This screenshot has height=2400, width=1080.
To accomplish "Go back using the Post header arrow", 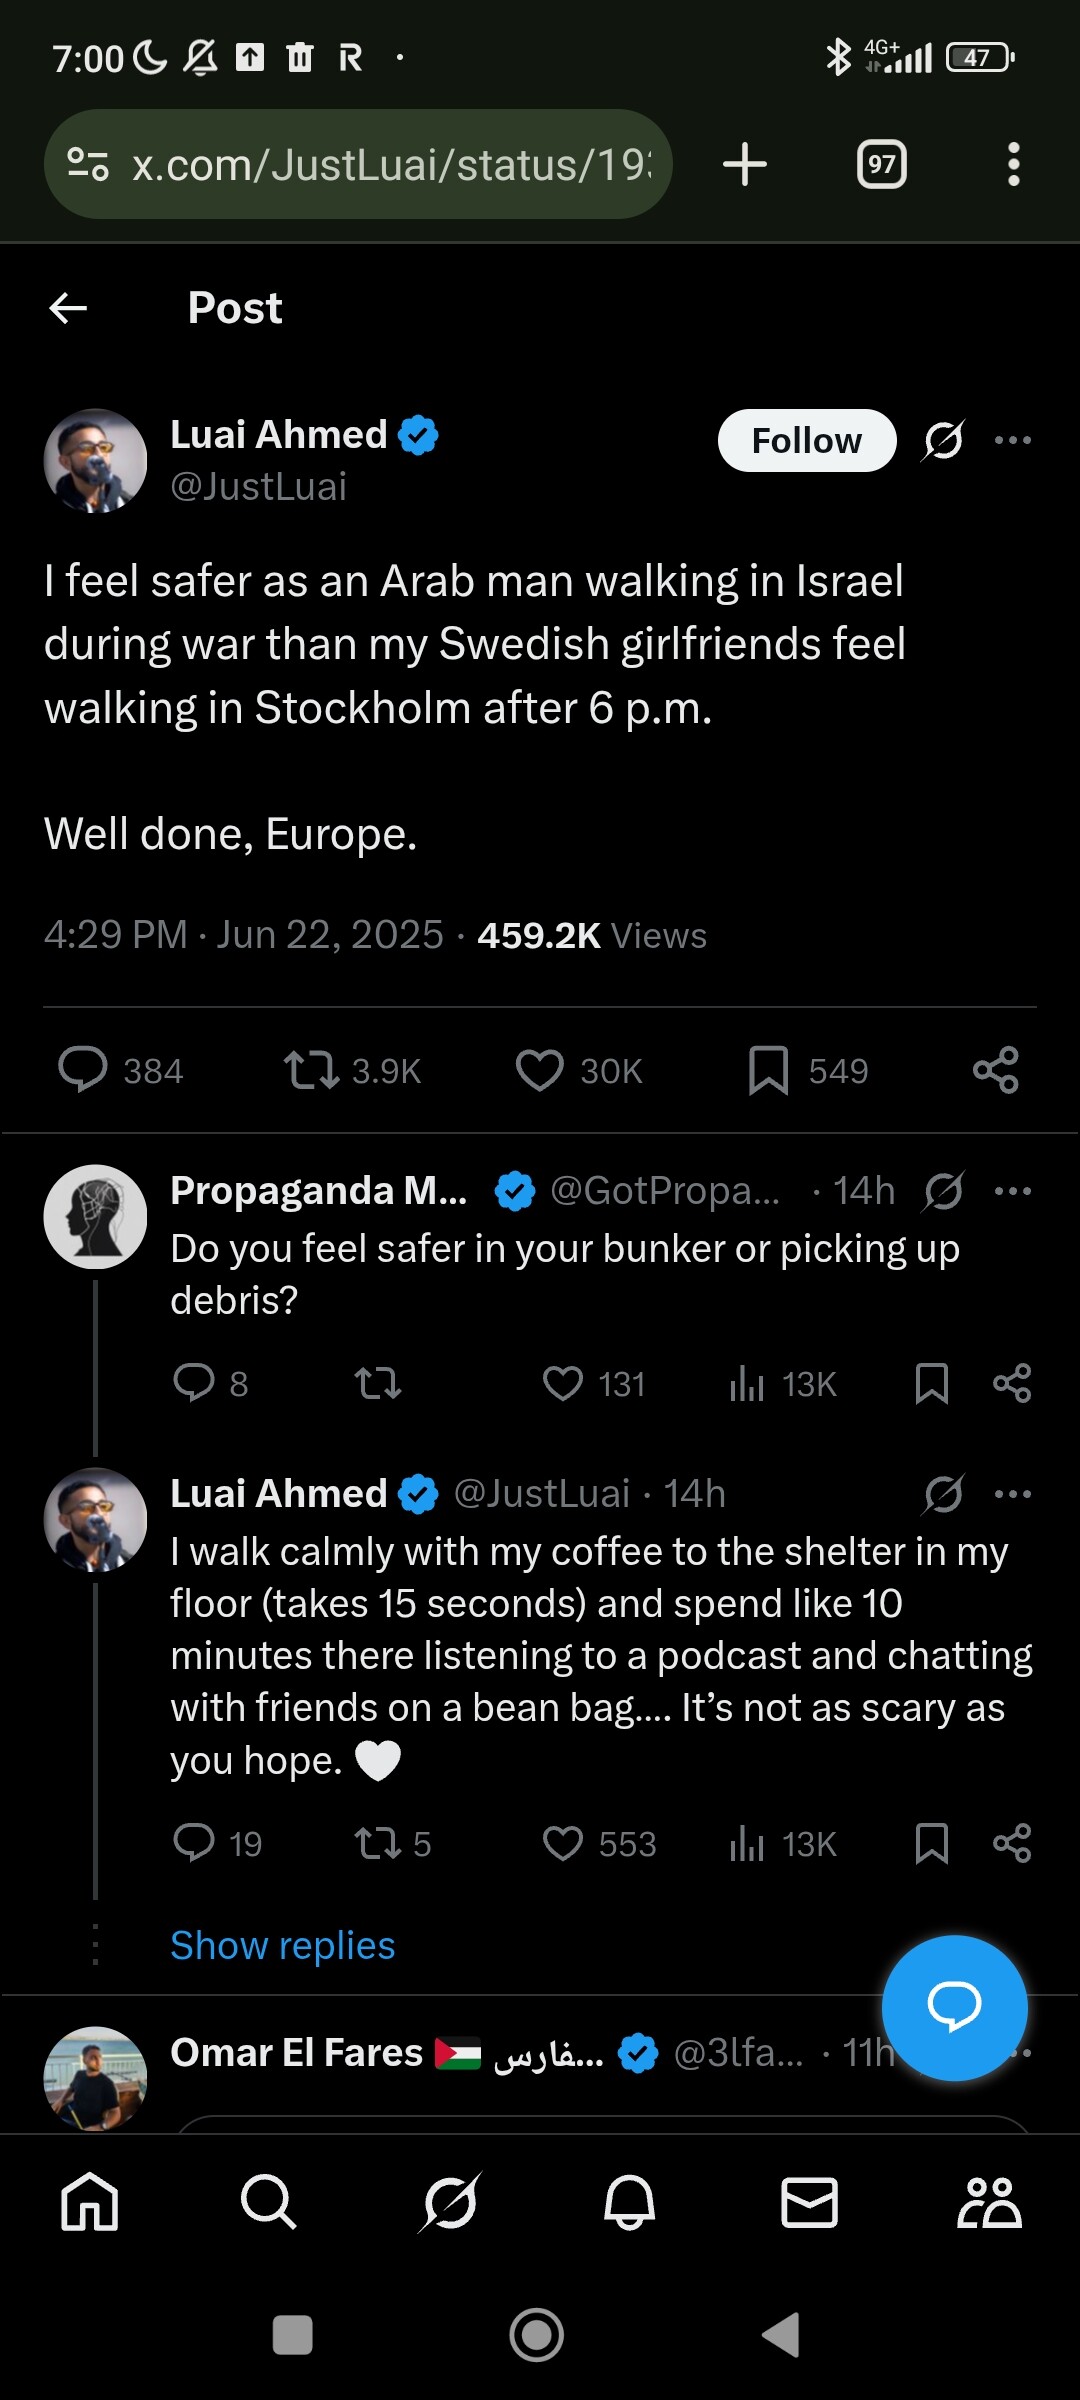I will pos(68,308).
